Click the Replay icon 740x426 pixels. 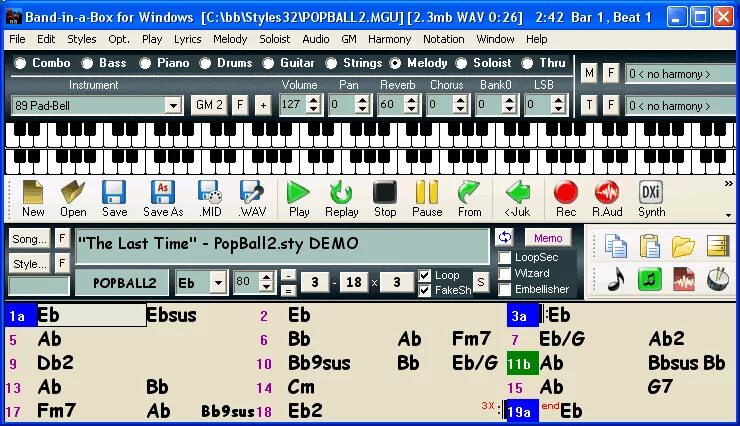point(341,193)
